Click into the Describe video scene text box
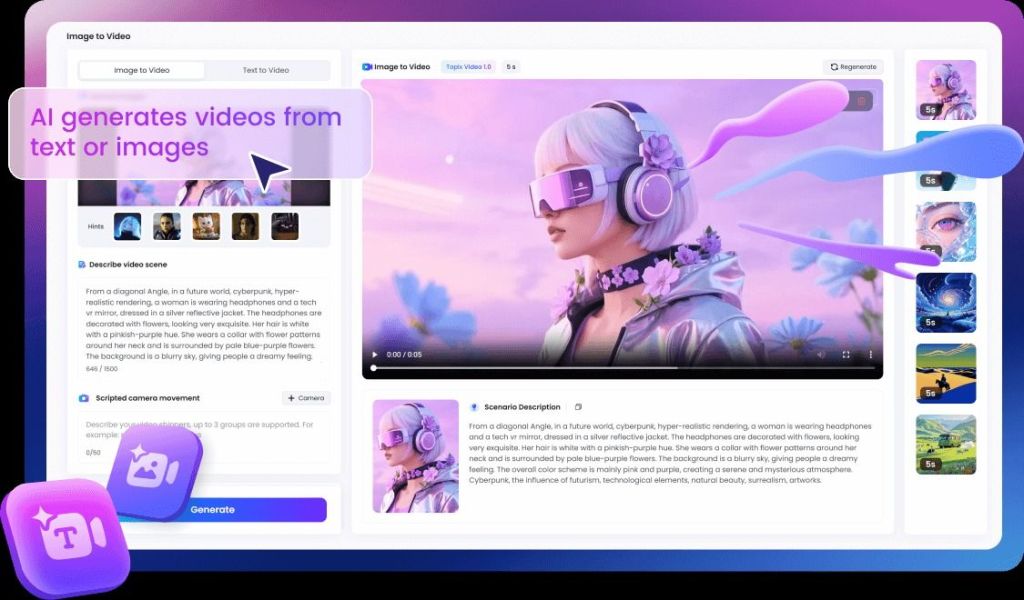Viewport: 1024px width, 600px height. coord(203,320)
